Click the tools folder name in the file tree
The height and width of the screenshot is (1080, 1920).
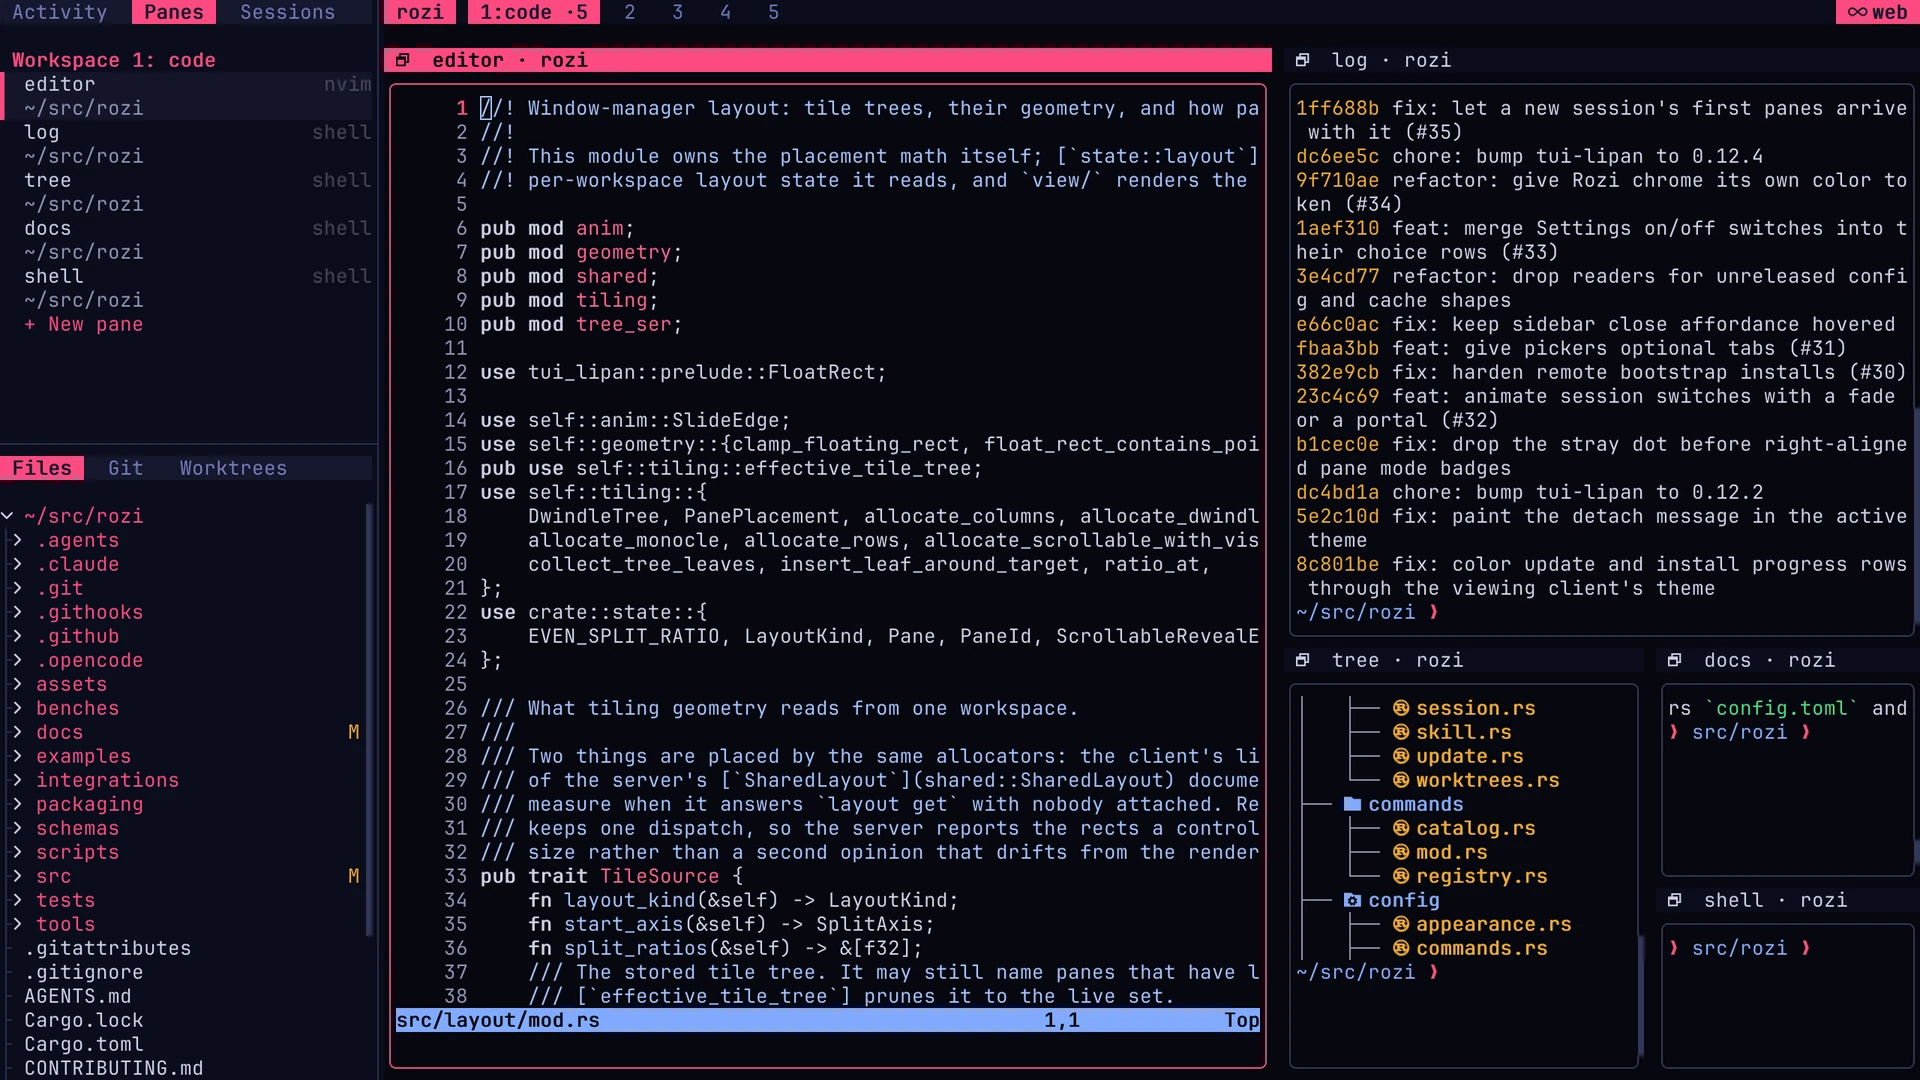[x=66, y=924]
